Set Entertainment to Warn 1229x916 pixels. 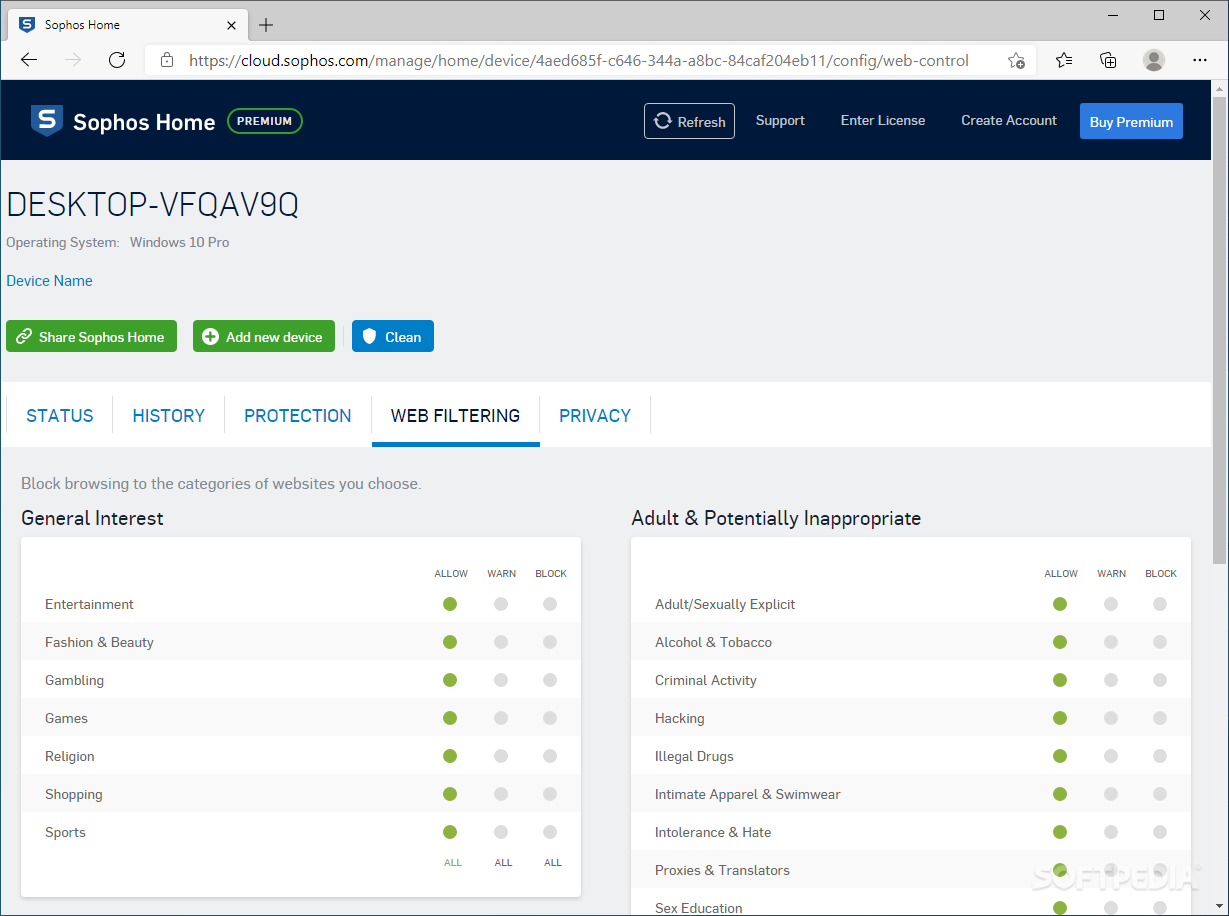[501, 604]
